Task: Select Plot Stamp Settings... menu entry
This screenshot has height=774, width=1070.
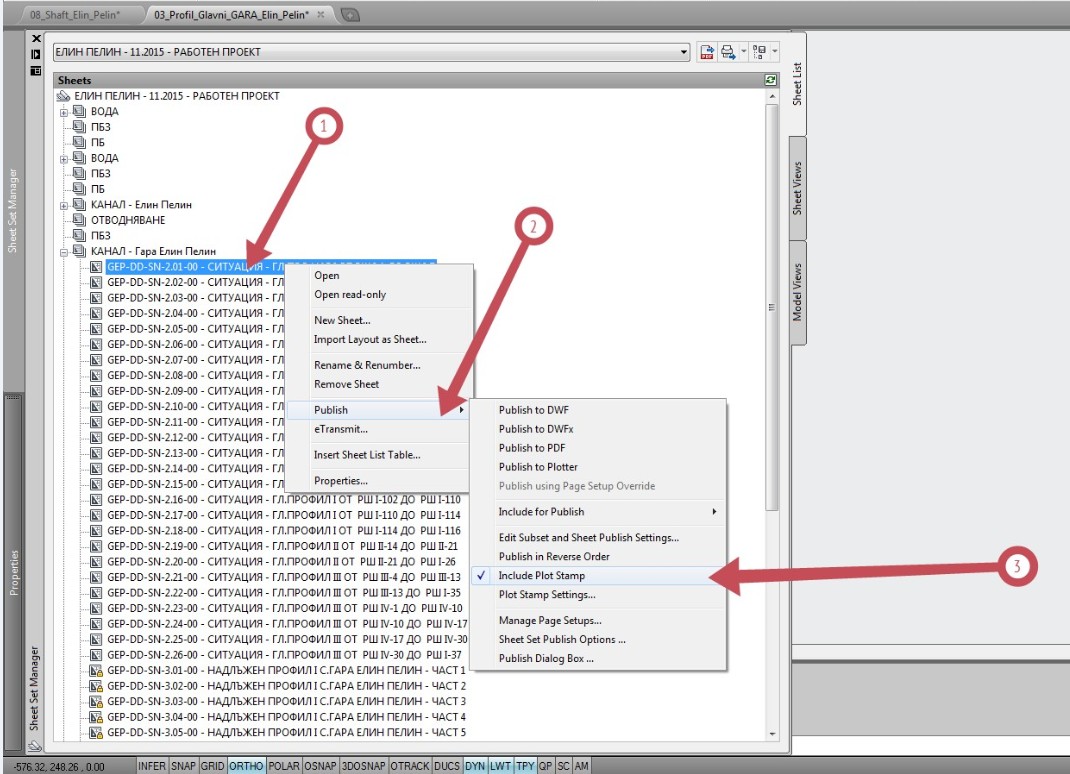Action: pos(547,595)
